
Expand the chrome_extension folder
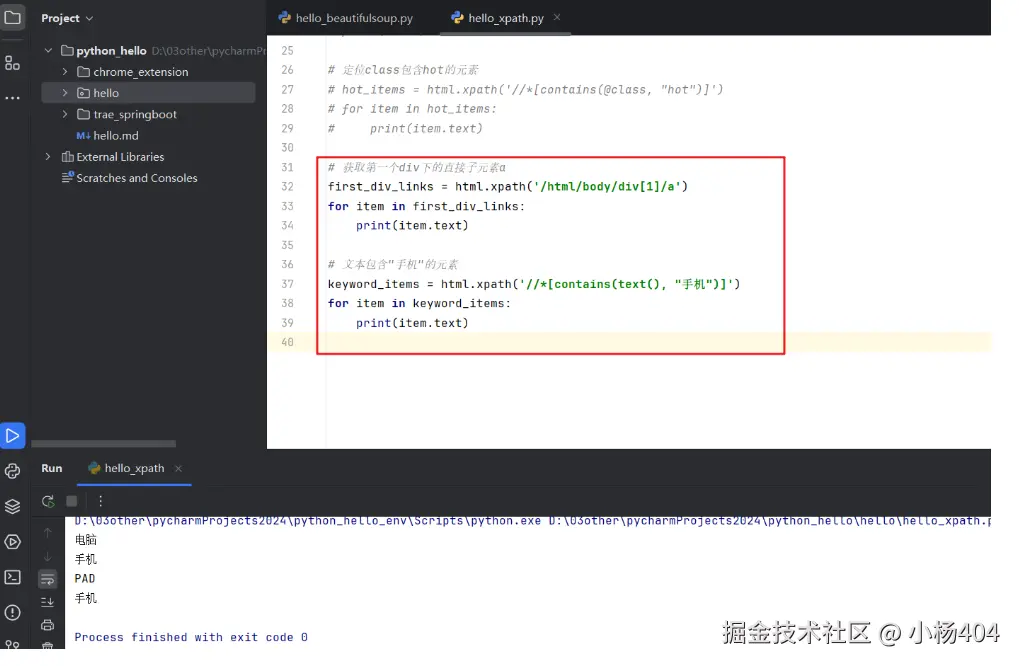coord(64,71)
